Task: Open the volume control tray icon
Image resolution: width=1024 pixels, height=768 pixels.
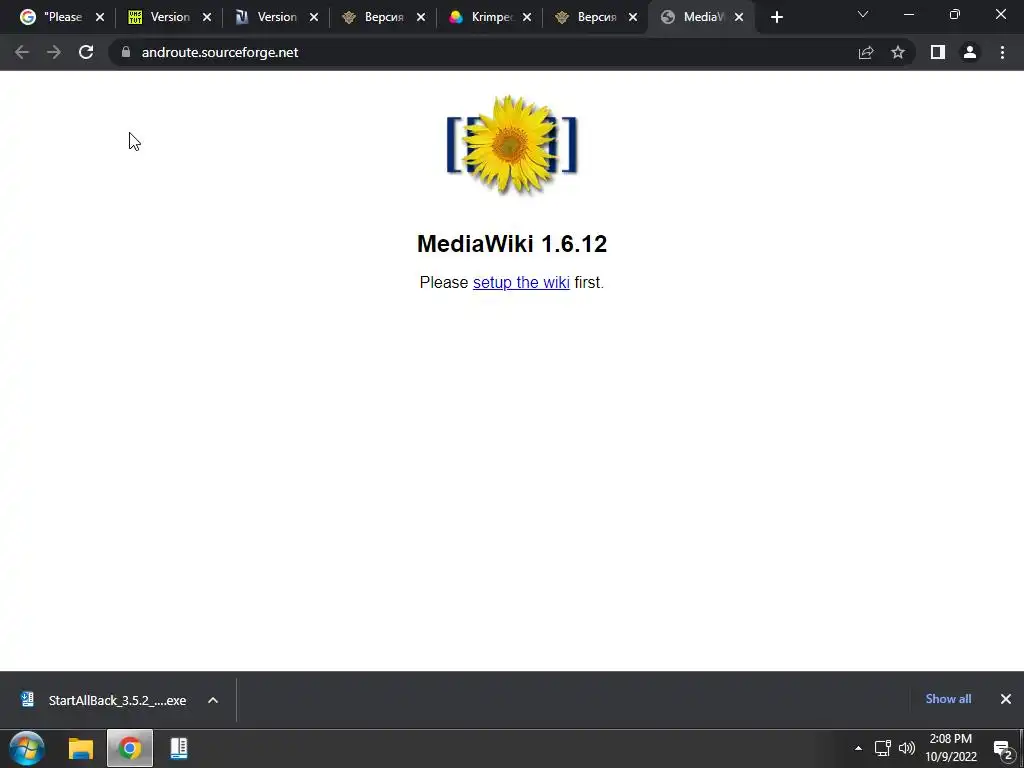Action: [x=907, y=748]
